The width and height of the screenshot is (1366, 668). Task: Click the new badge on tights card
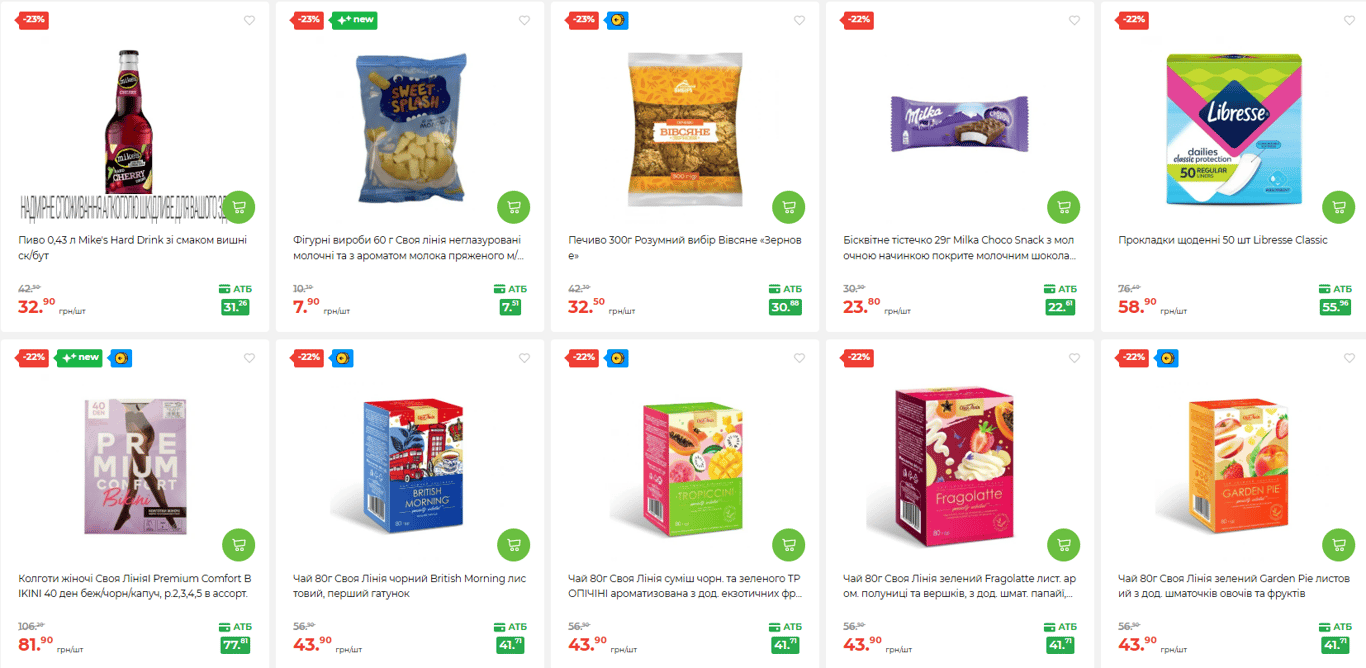79,358
